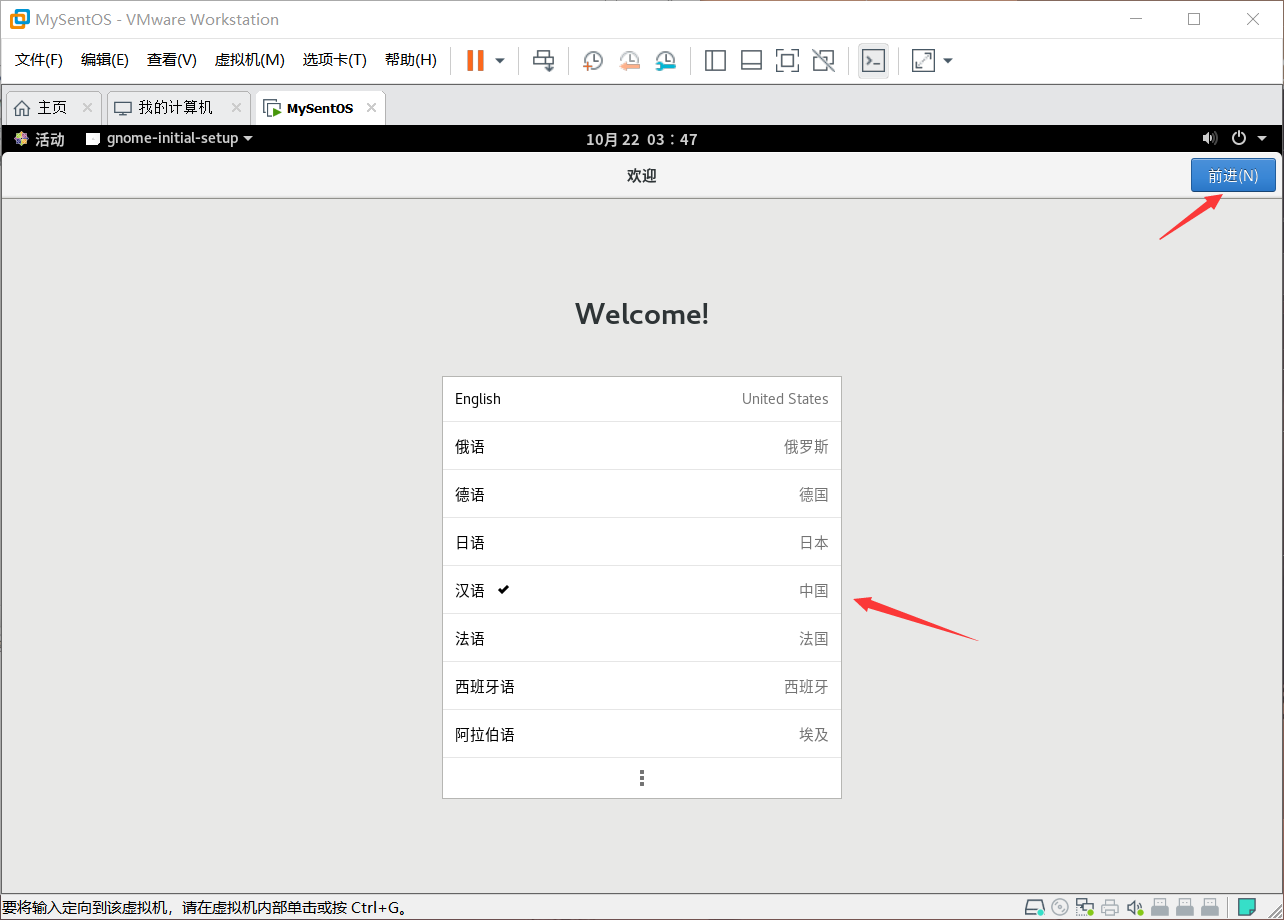Click the Welcome! heading text
The image size is (1284, 920).
point(642,314)
